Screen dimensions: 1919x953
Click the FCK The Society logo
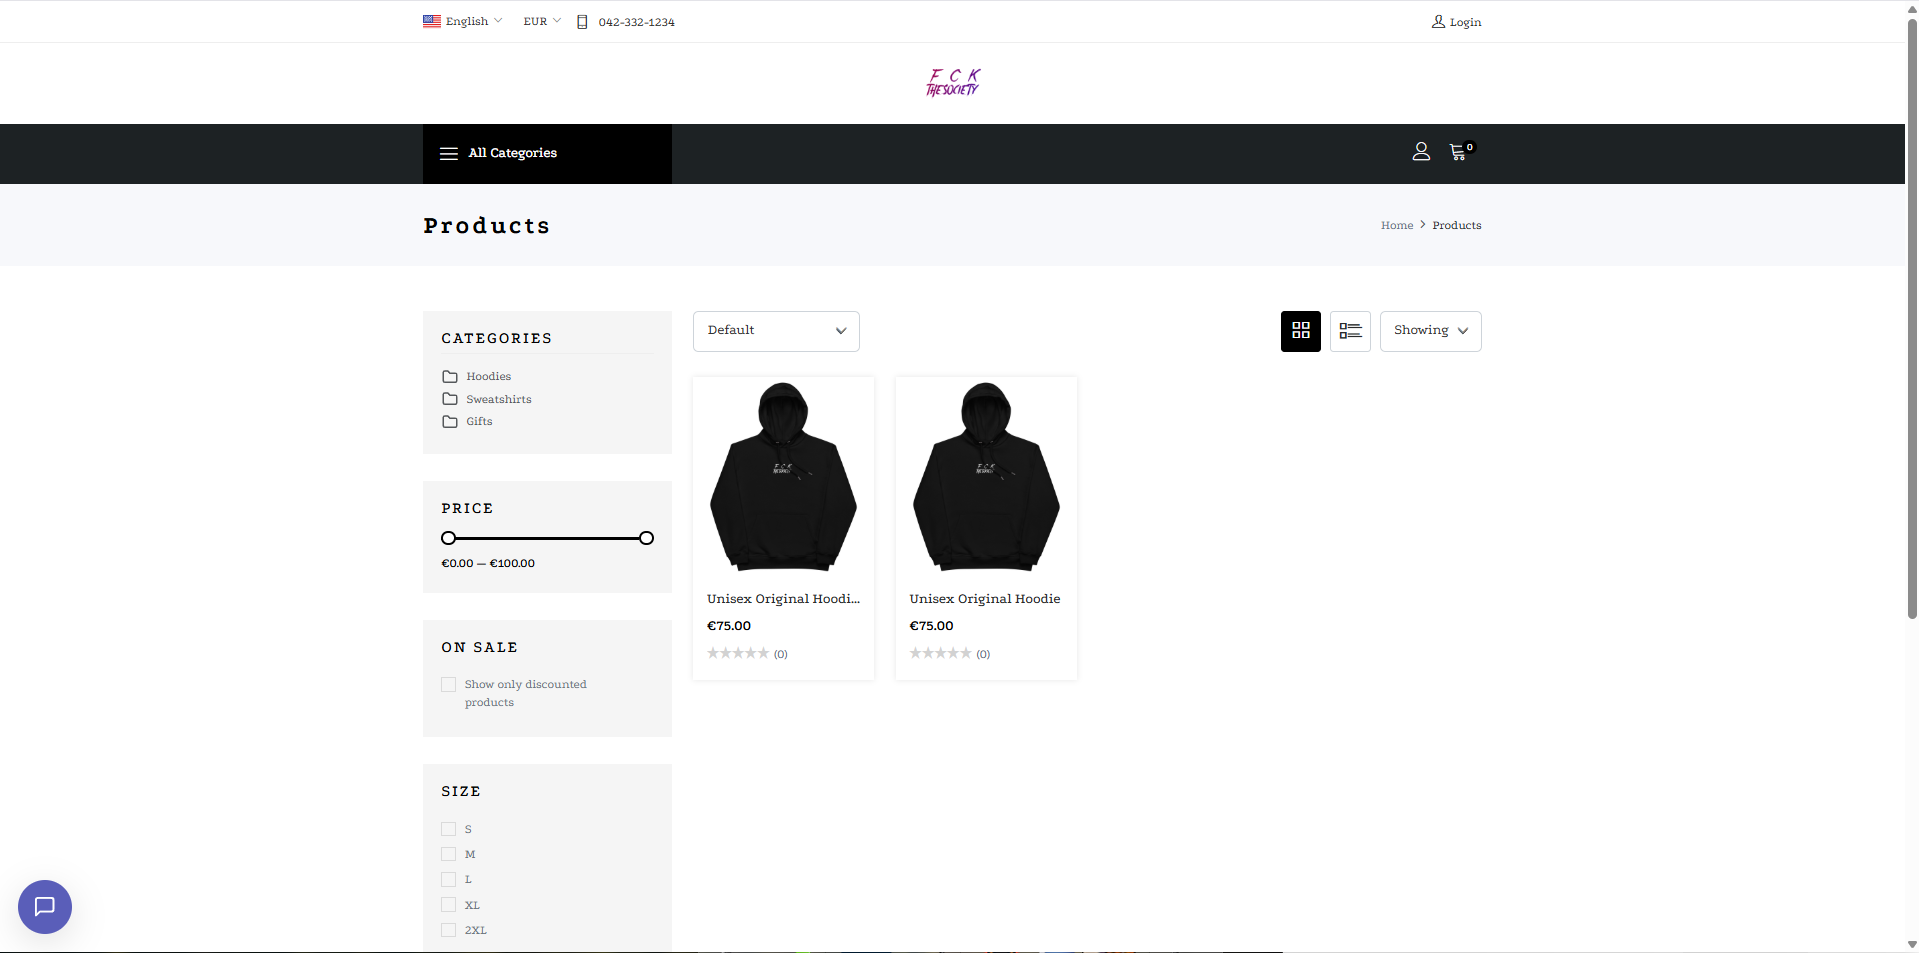[952, 83]
